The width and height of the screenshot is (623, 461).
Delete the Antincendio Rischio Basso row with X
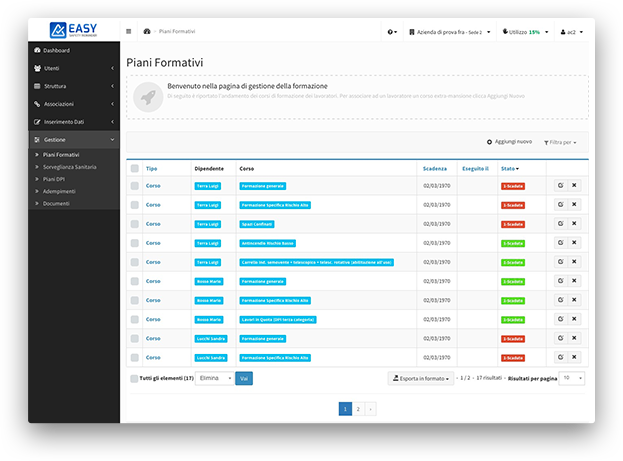coord(574,242)
